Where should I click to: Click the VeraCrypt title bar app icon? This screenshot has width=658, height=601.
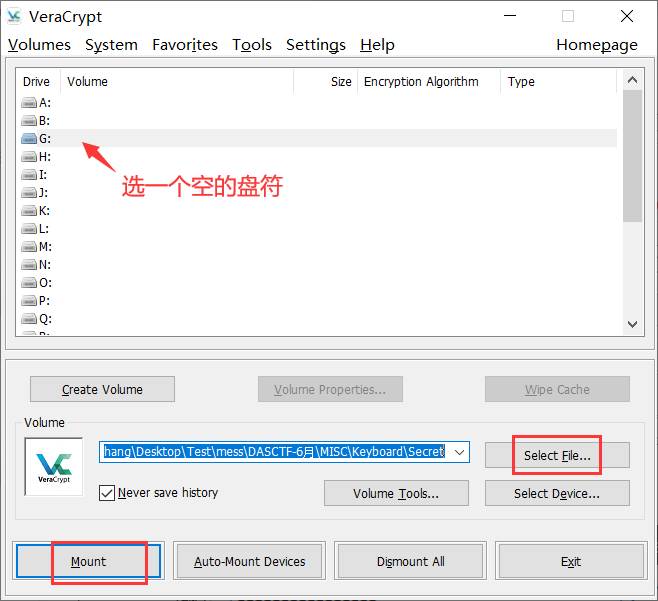(14, 16)
